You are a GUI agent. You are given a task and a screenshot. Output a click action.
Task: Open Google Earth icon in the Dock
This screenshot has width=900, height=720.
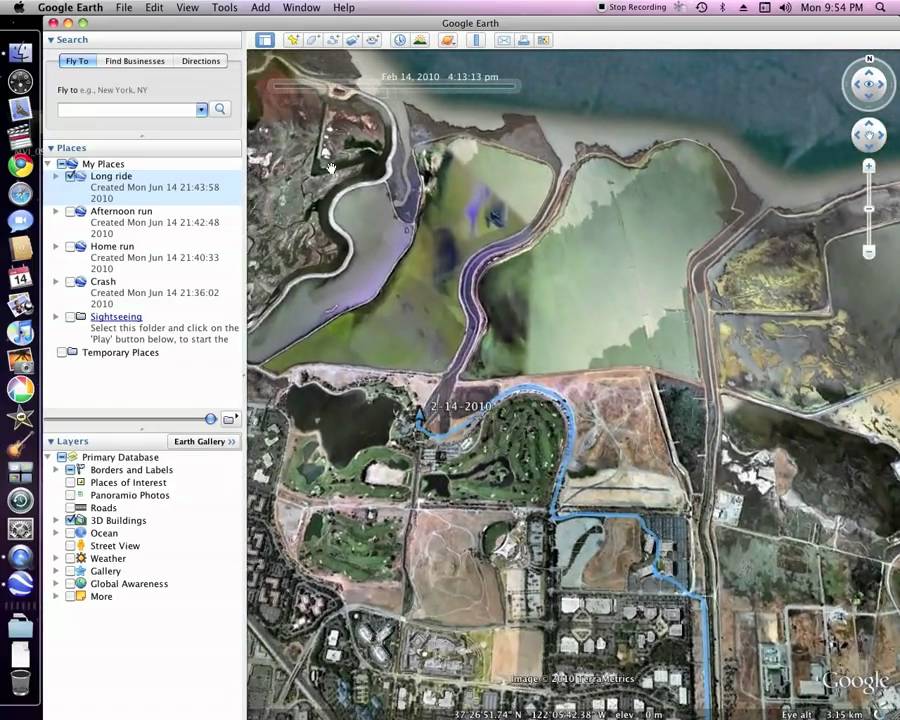pos(21,584)
